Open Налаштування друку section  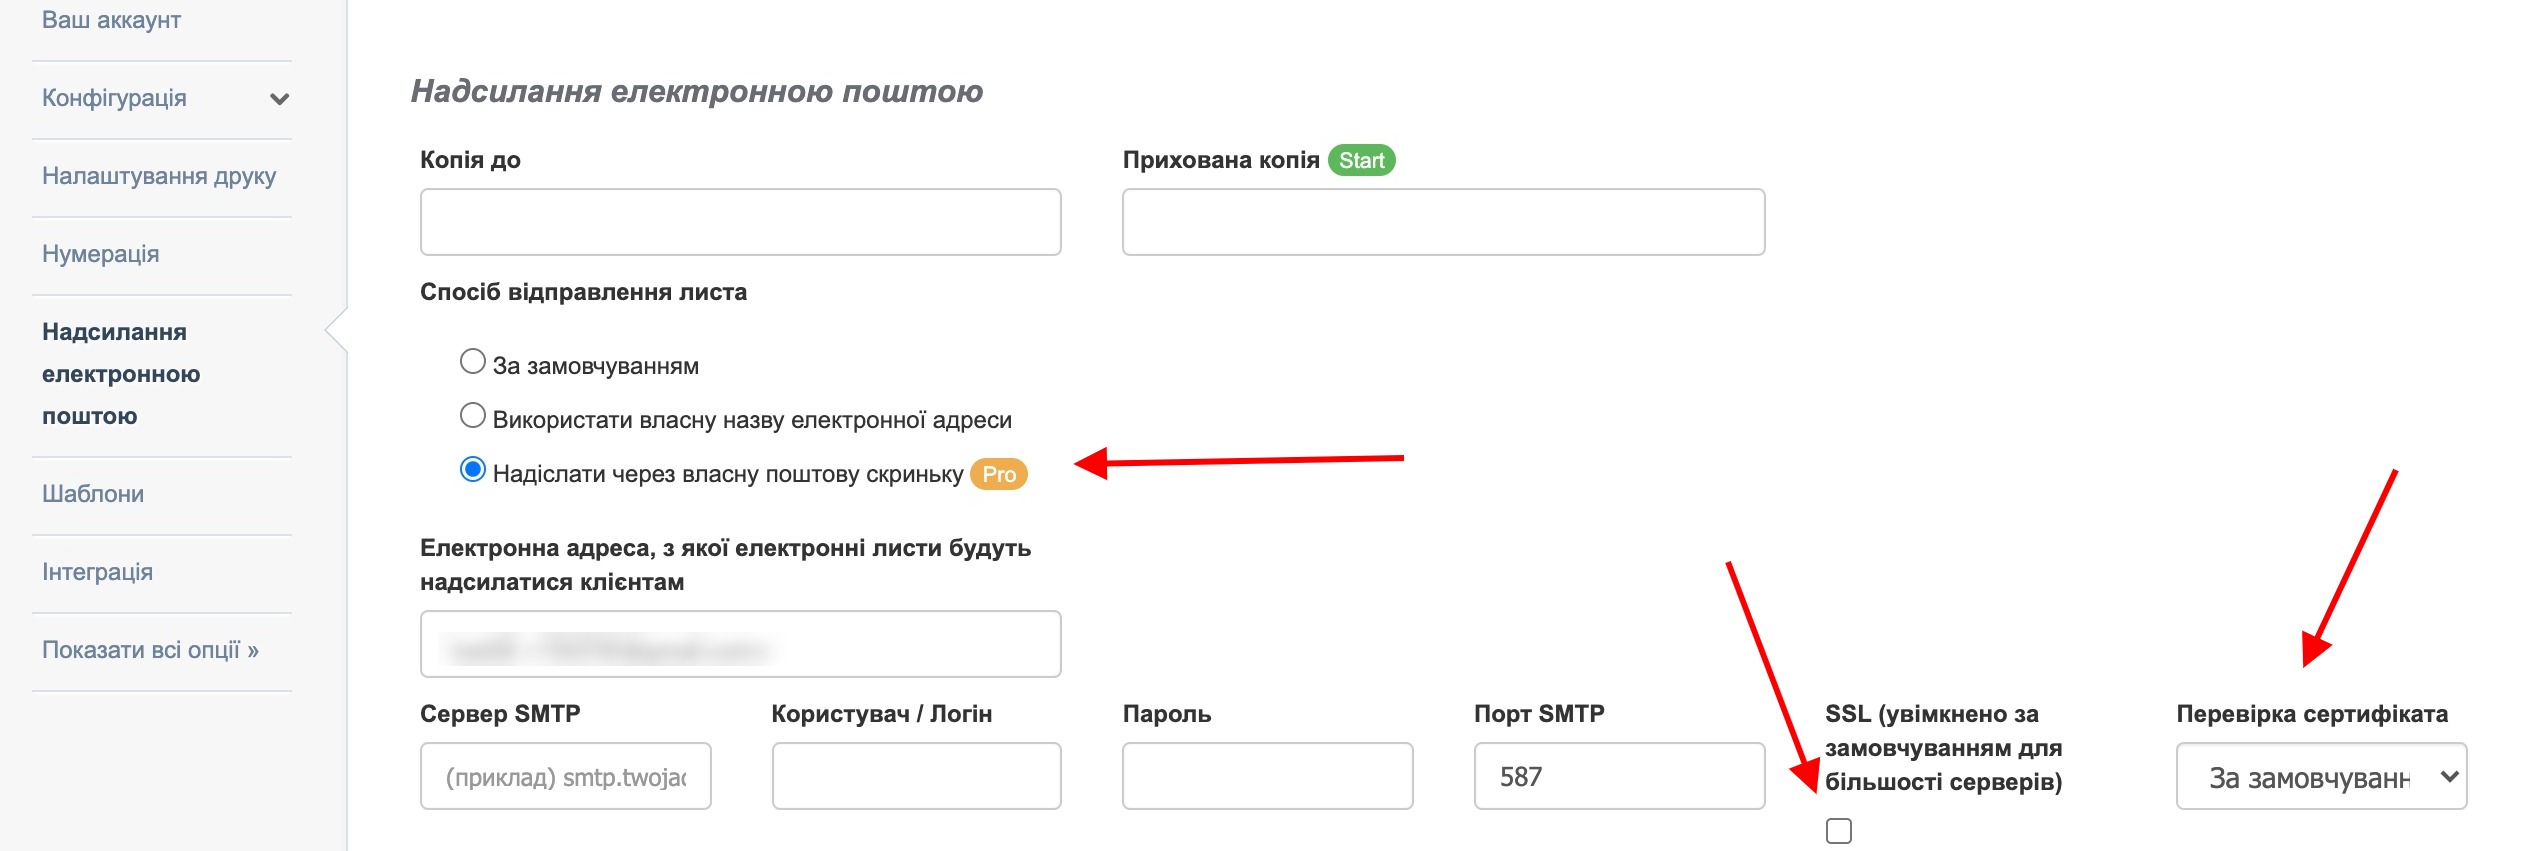[x=160, y=175]
